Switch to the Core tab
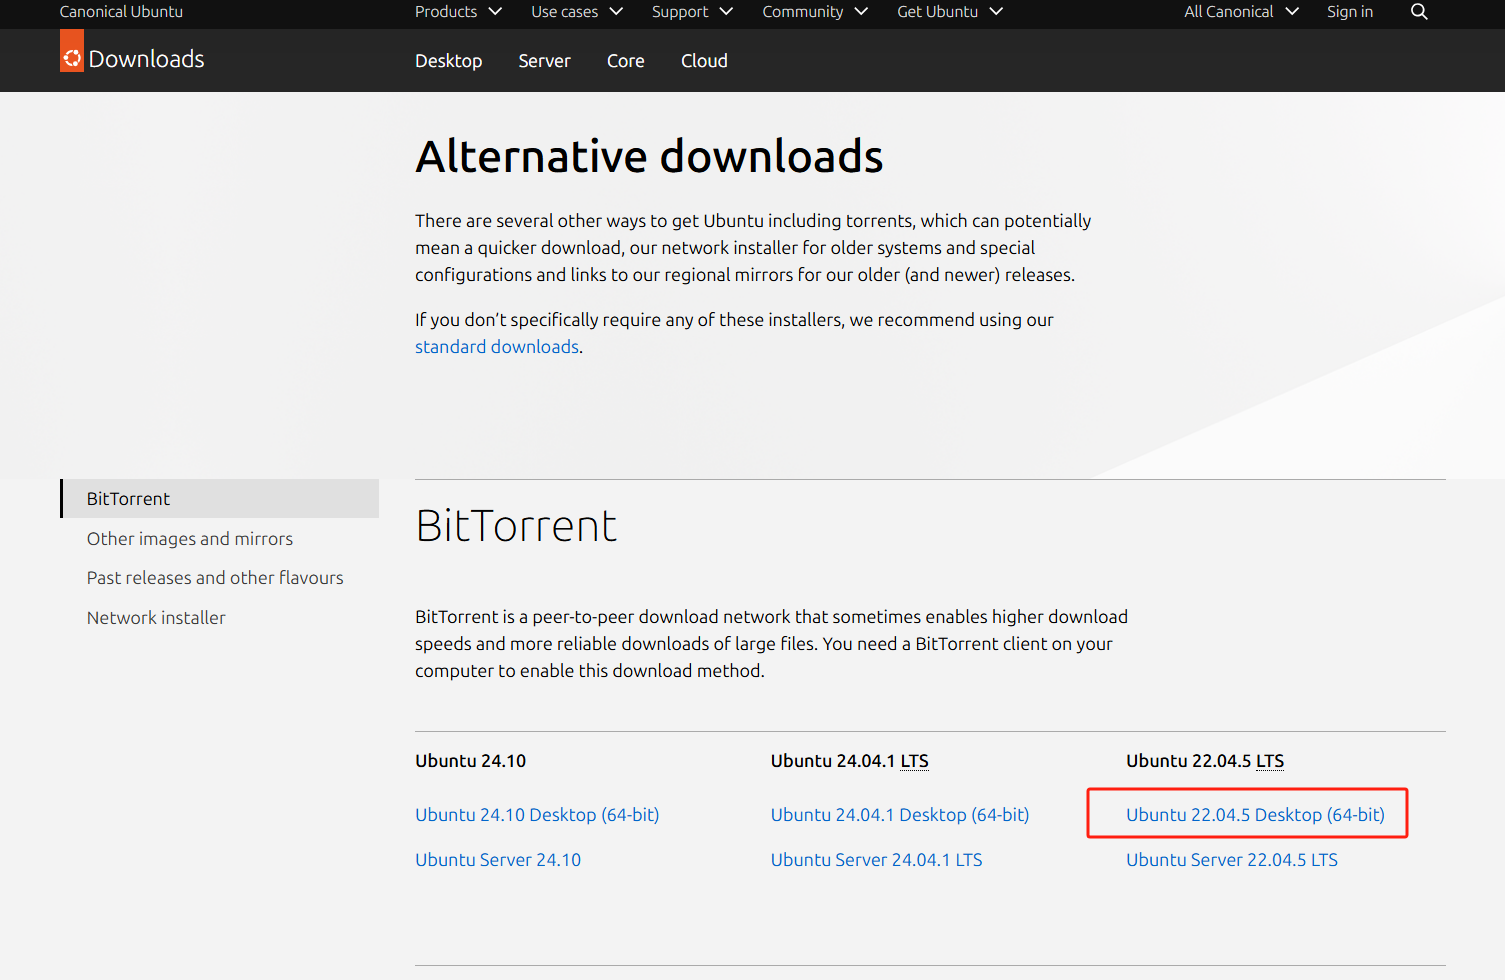1505x980 pixels. pos(625,61)
